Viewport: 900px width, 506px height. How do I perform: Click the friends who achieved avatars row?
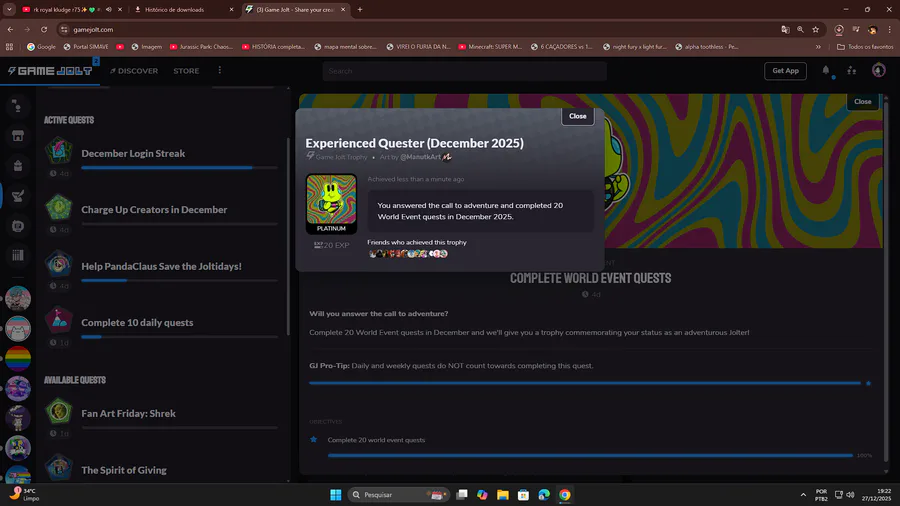[x=408, y=254]
